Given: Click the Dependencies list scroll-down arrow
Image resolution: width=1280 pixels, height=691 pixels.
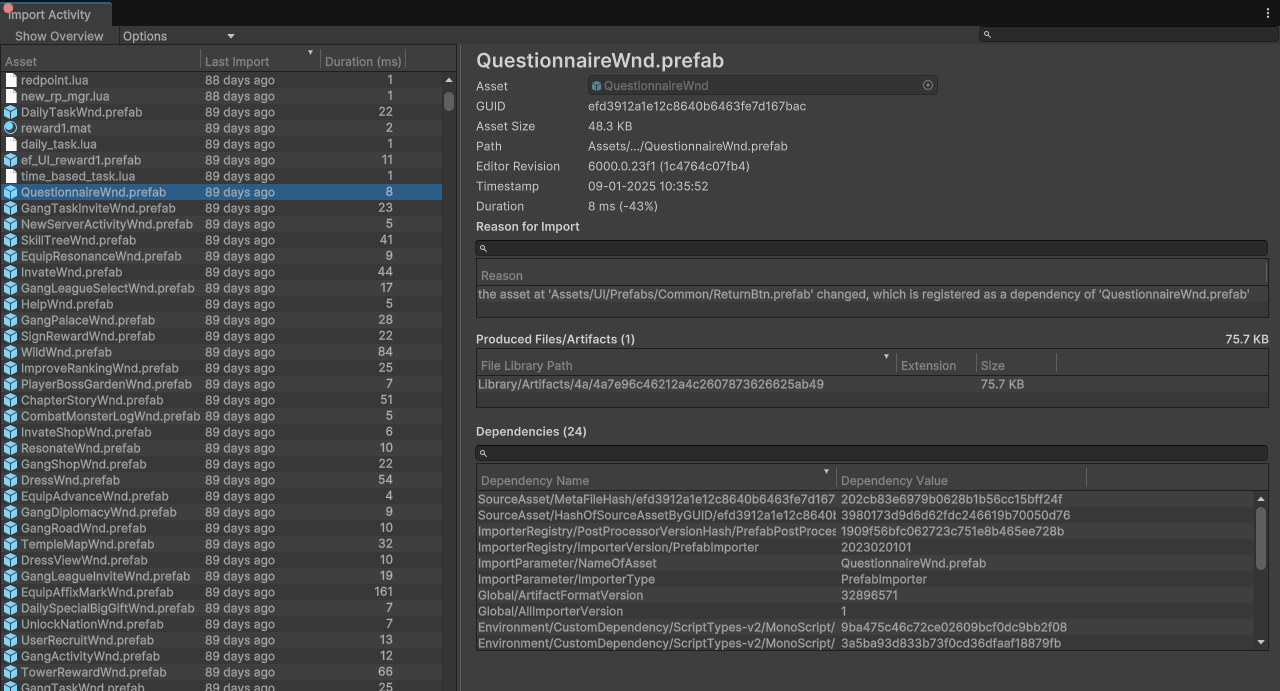Looking at the screenshot, I should 1261,643.
